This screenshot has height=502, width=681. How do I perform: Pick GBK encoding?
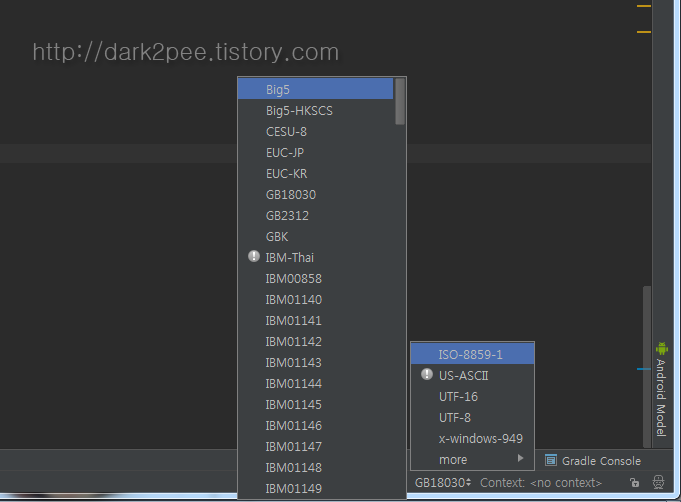pyautogui.click(x=315, y=236)
